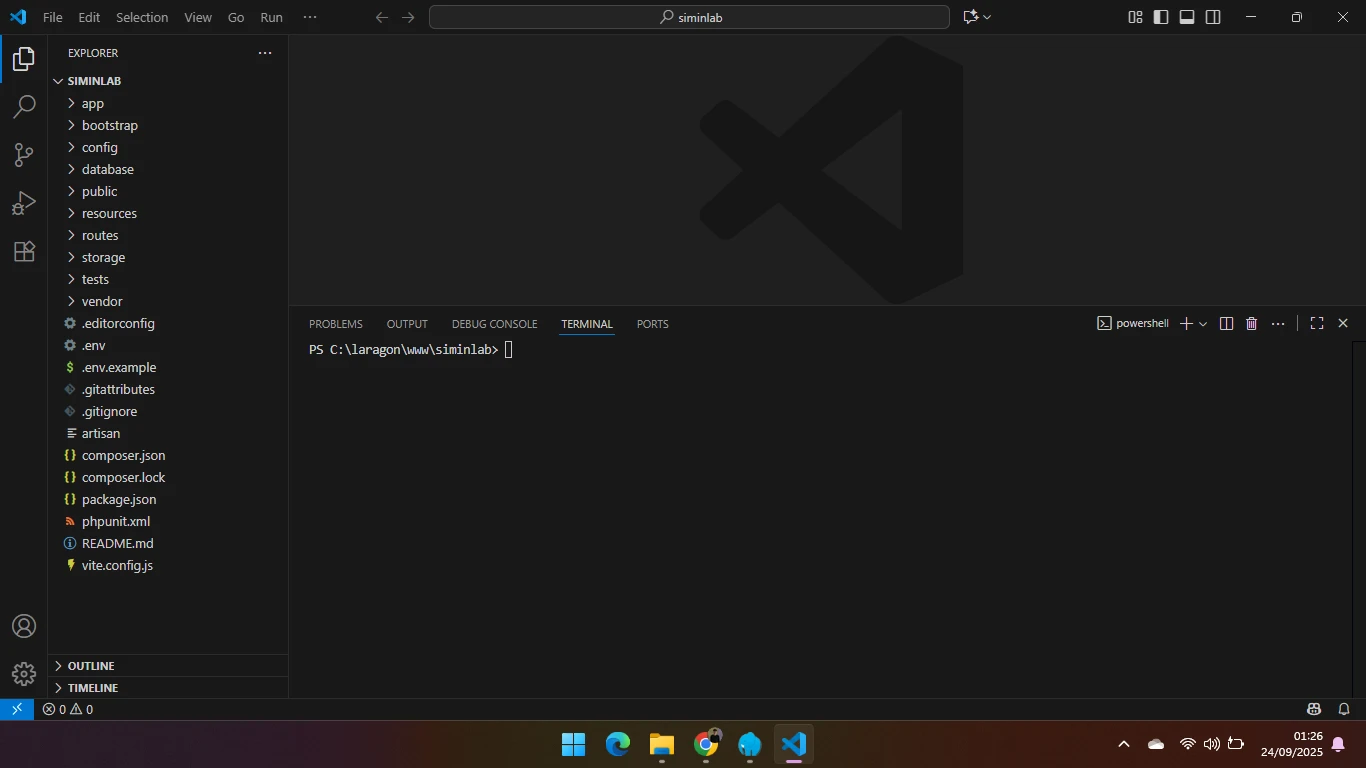Split the terminal panel

click(x=1226, y=324)
